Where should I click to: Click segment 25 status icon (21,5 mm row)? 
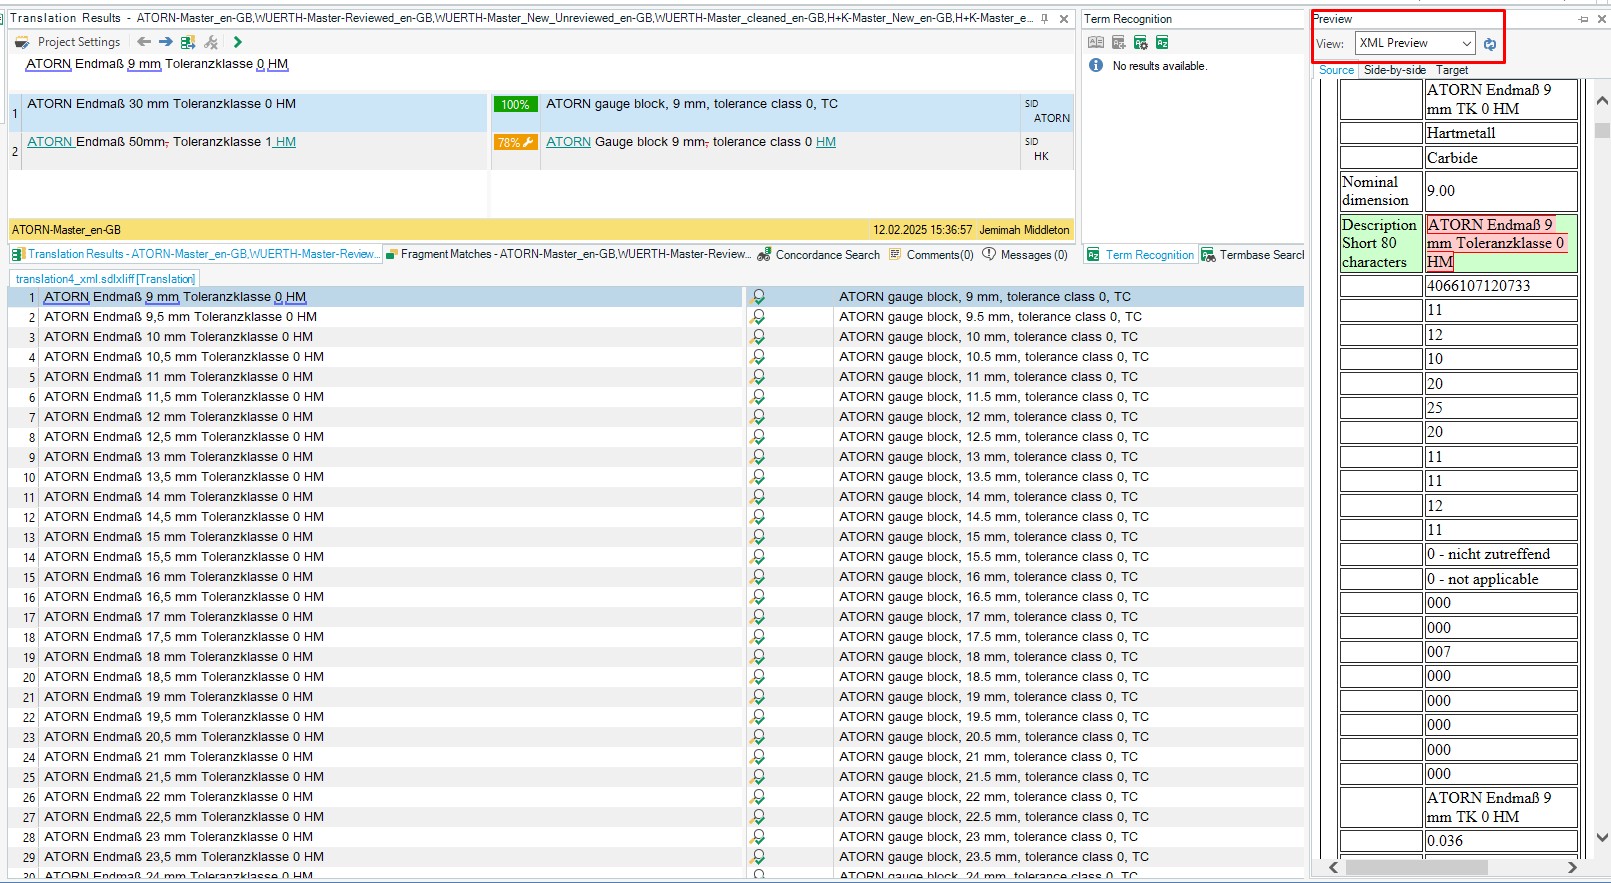click(x=758, y=777)
